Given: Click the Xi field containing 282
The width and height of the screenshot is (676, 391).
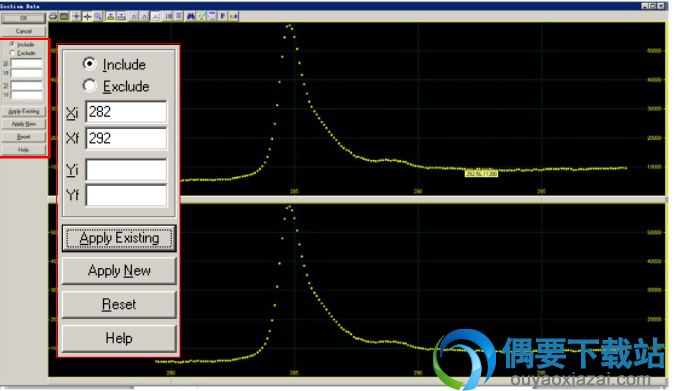Looking at the screenshot, I should (x=126, y=112).
